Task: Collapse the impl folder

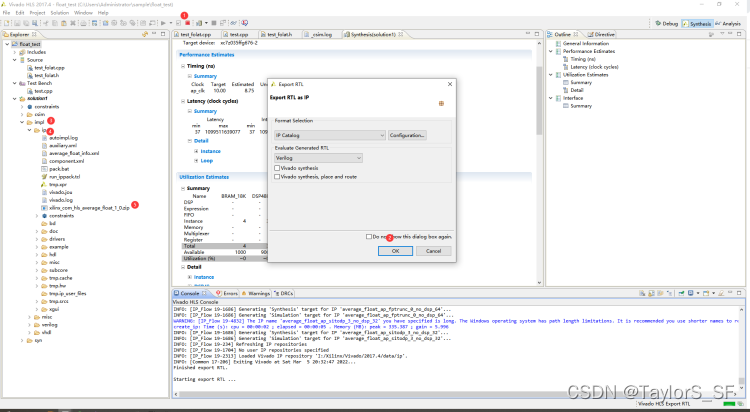Action: (x=22, y=122)
